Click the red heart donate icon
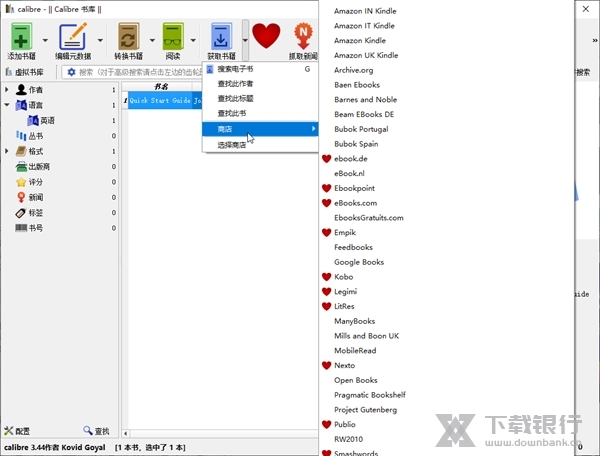The image size is (600, 456). tap(266, 36)
